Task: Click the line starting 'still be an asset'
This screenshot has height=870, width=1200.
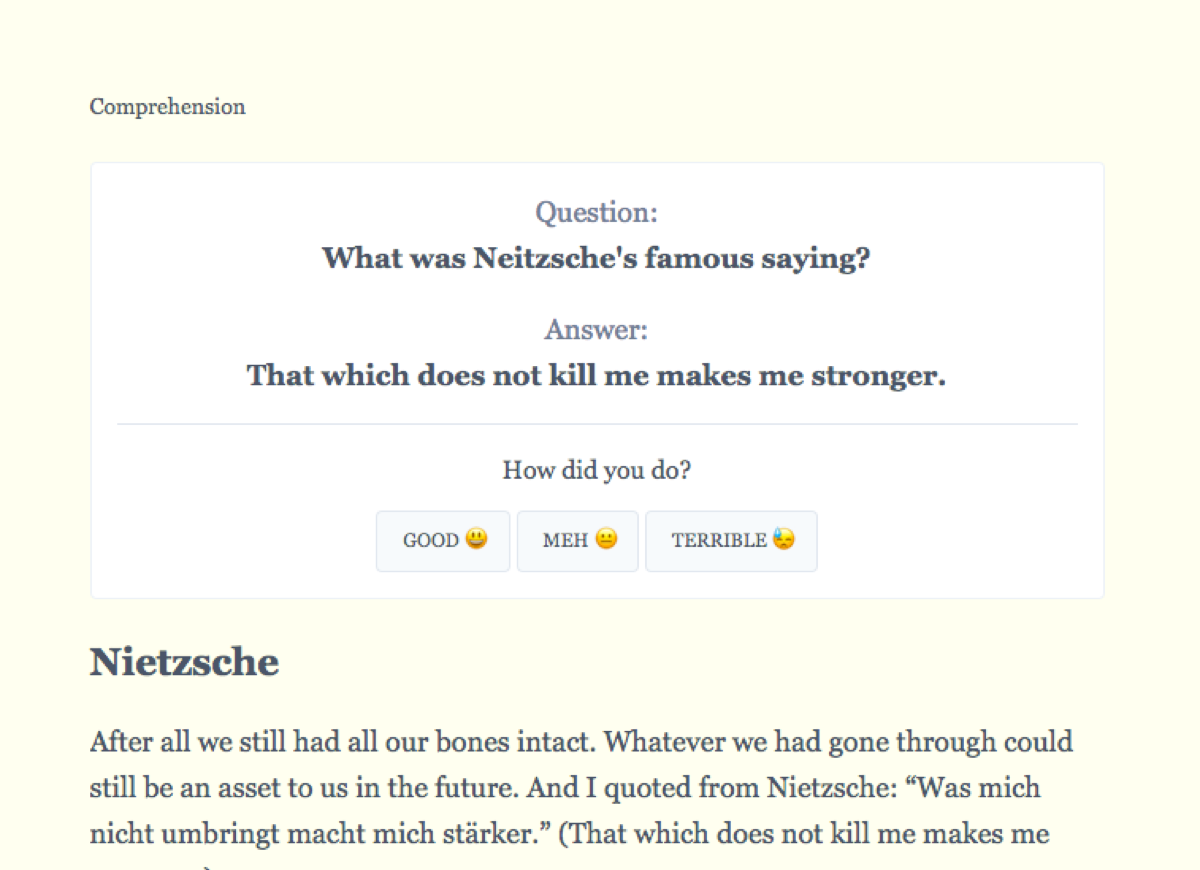Action: click(565, 788)
